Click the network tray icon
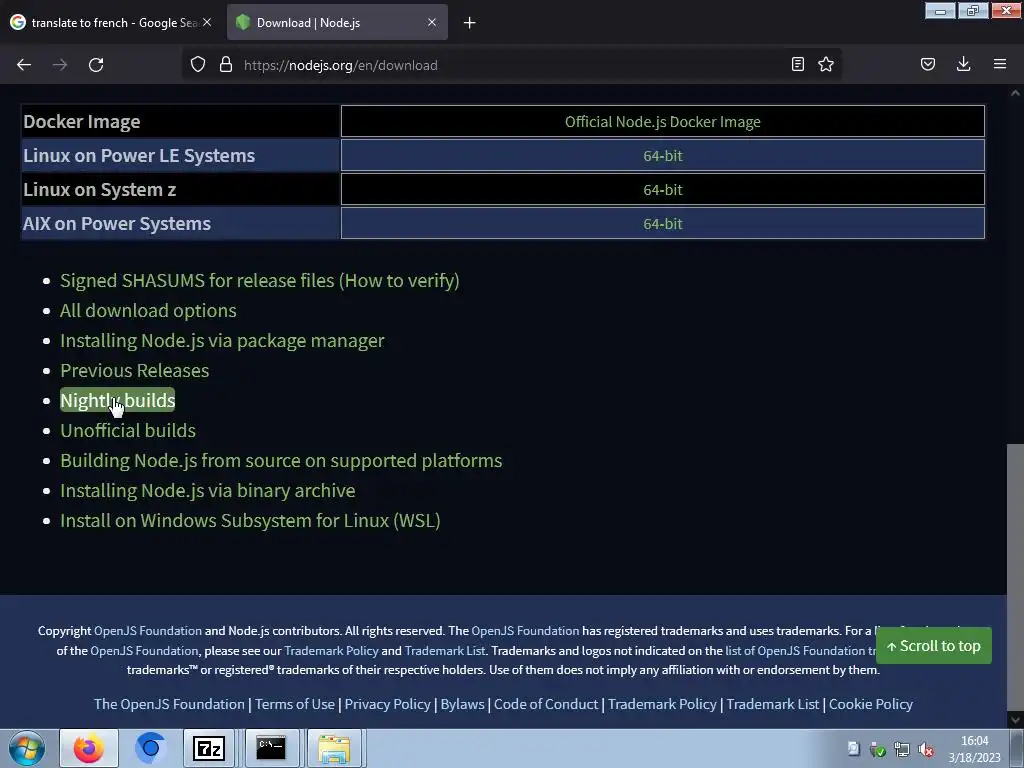 [902, 750]
